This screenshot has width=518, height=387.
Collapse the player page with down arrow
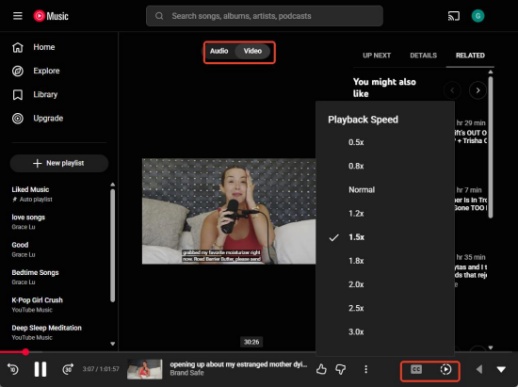[501, 369]
